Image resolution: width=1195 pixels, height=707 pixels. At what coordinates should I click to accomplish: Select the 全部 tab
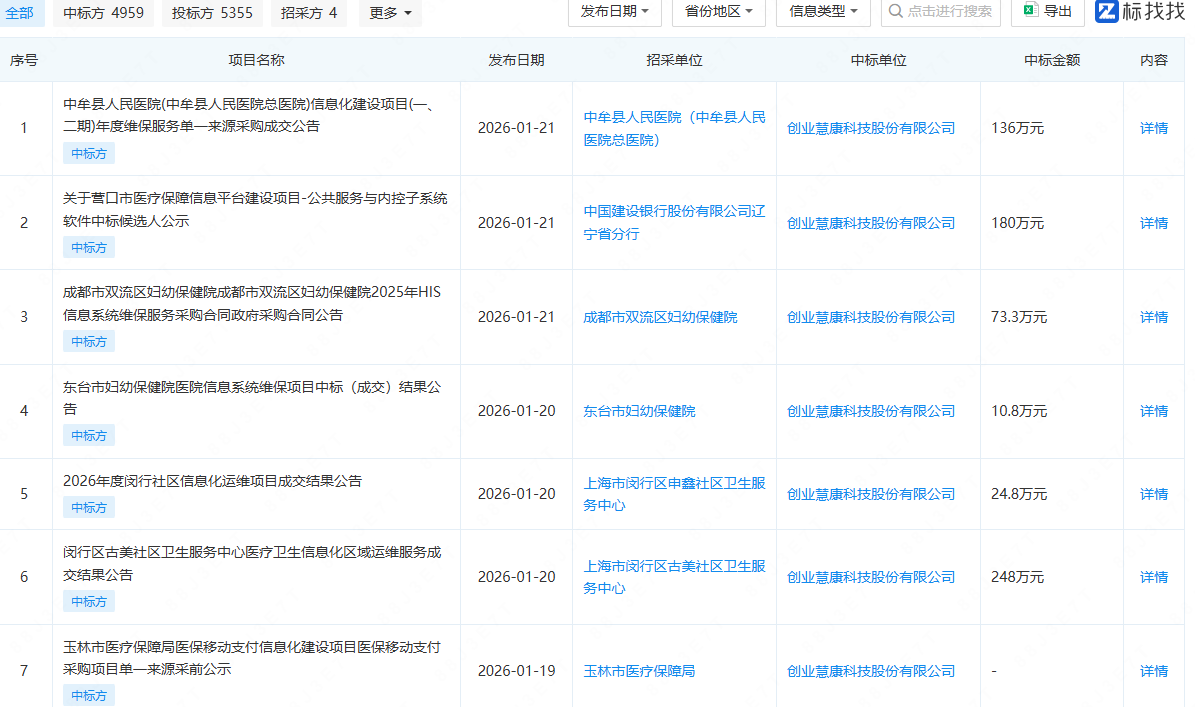click(20, 13)
